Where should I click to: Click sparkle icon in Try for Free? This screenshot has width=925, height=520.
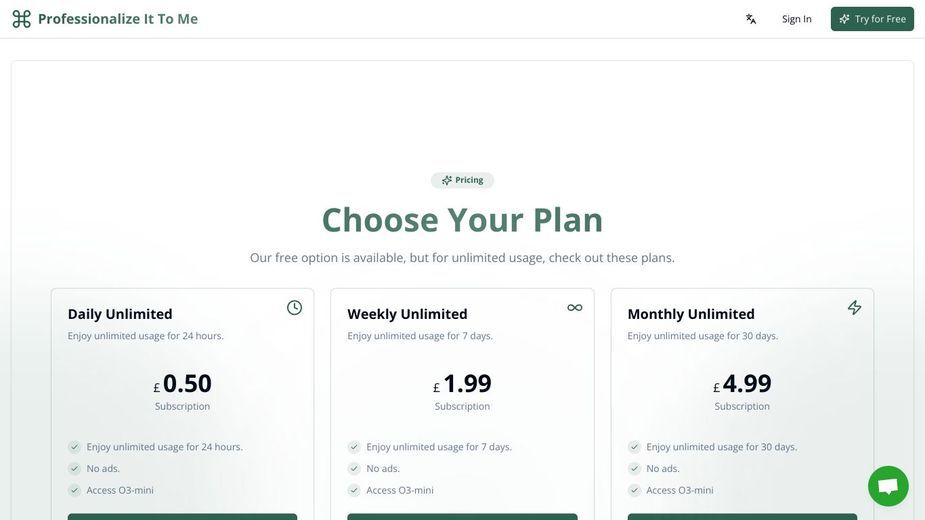click(x=844, y=19)
